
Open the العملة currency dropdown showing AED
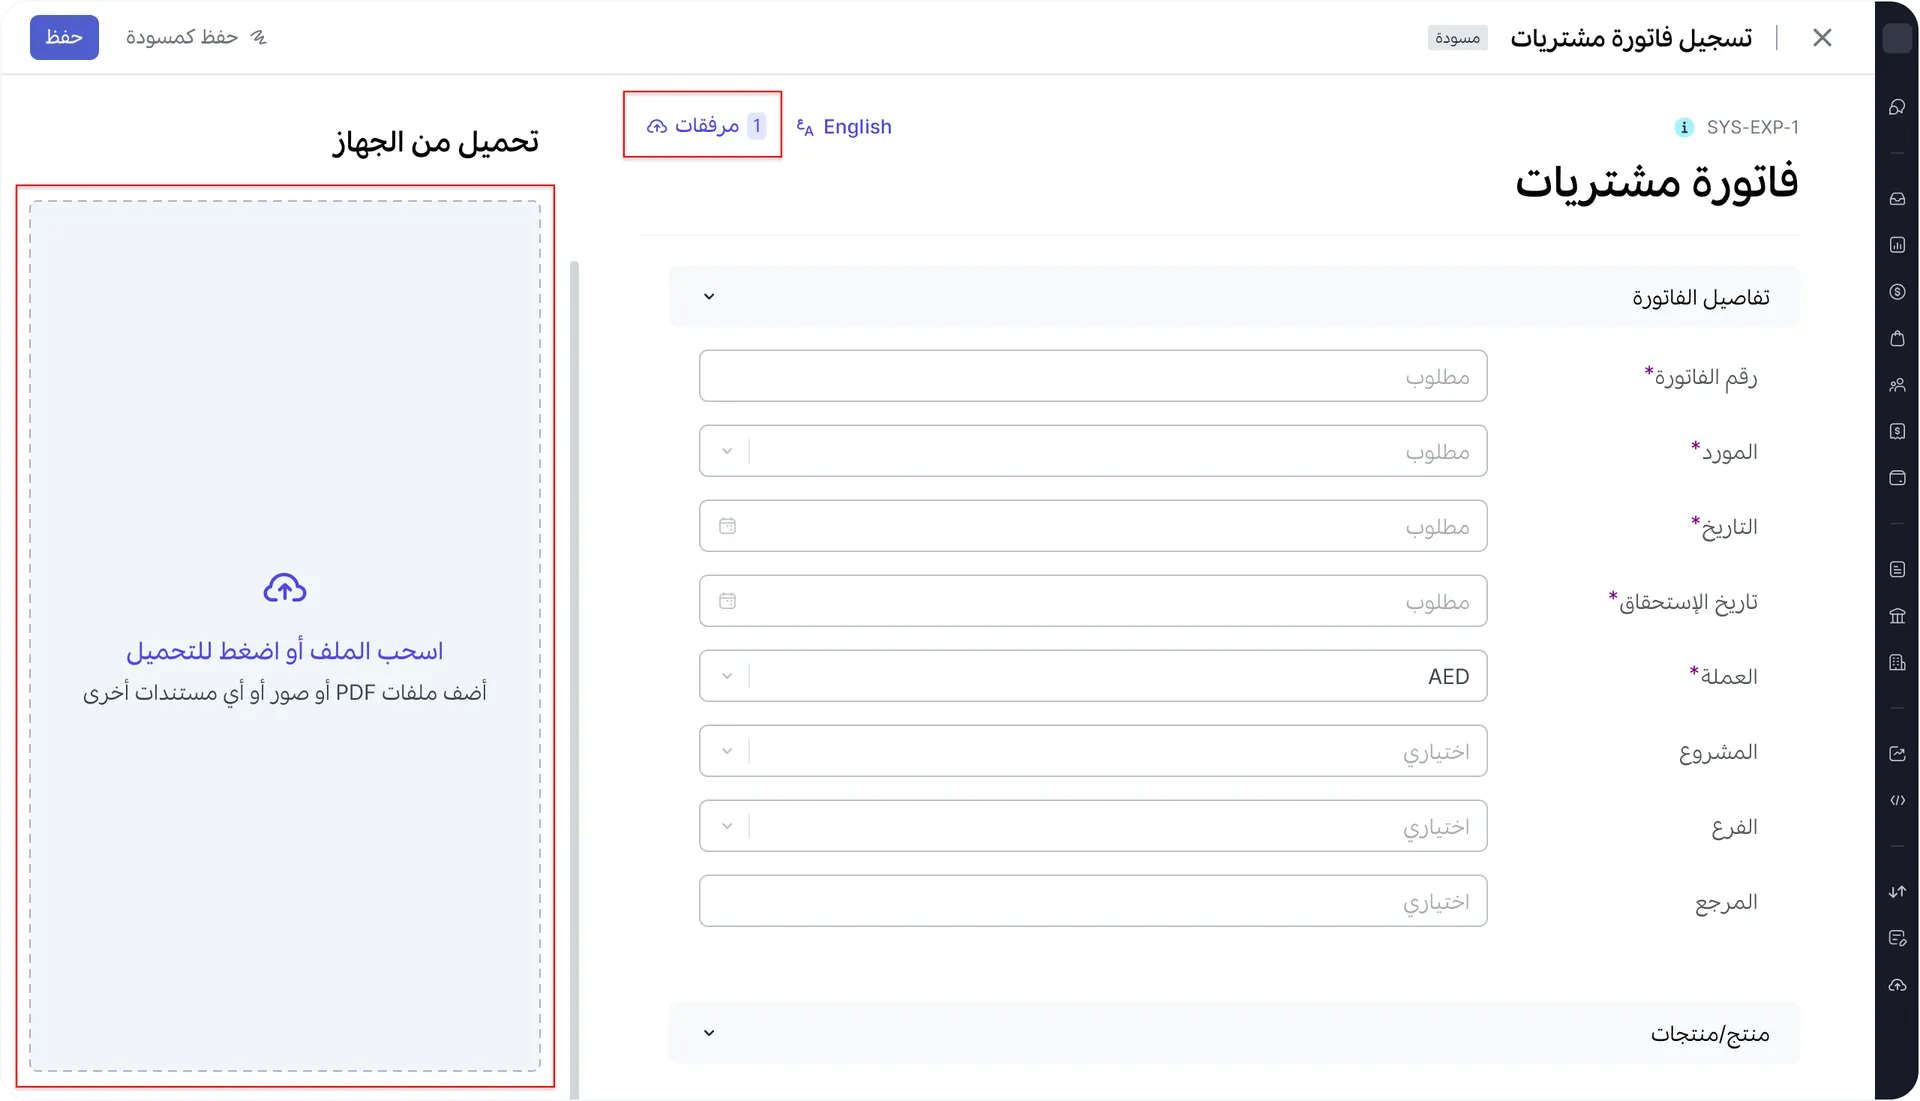727,676
